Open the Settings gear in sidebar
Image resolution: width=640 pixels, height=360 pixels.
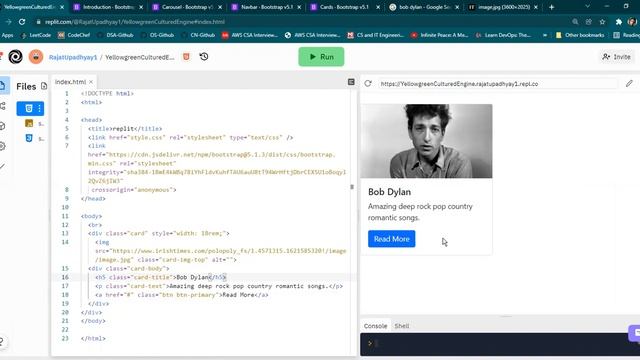[x=3, y=146]
